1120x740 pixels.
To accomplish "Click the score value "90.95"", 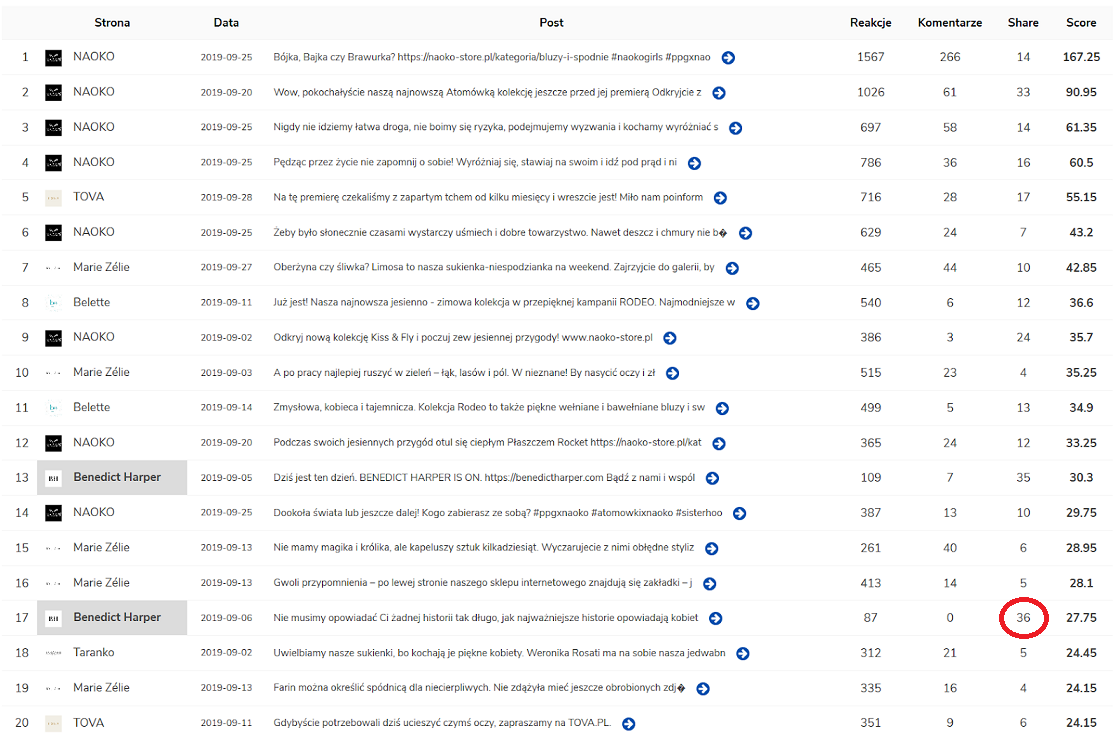I will [1081, 92].
